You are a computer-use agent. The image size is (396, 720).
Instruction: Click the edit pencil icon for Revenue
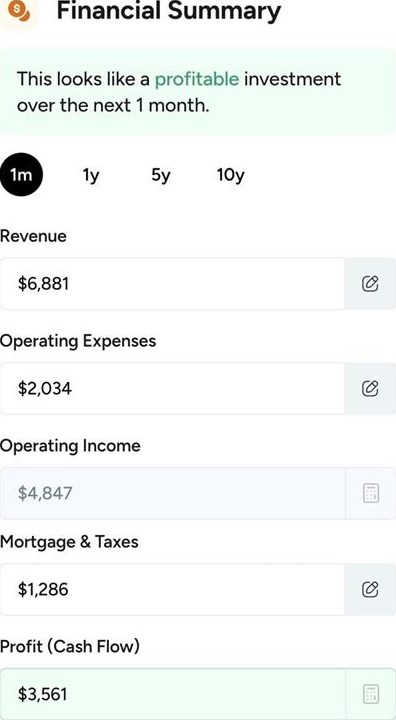[x=370, y=284]
